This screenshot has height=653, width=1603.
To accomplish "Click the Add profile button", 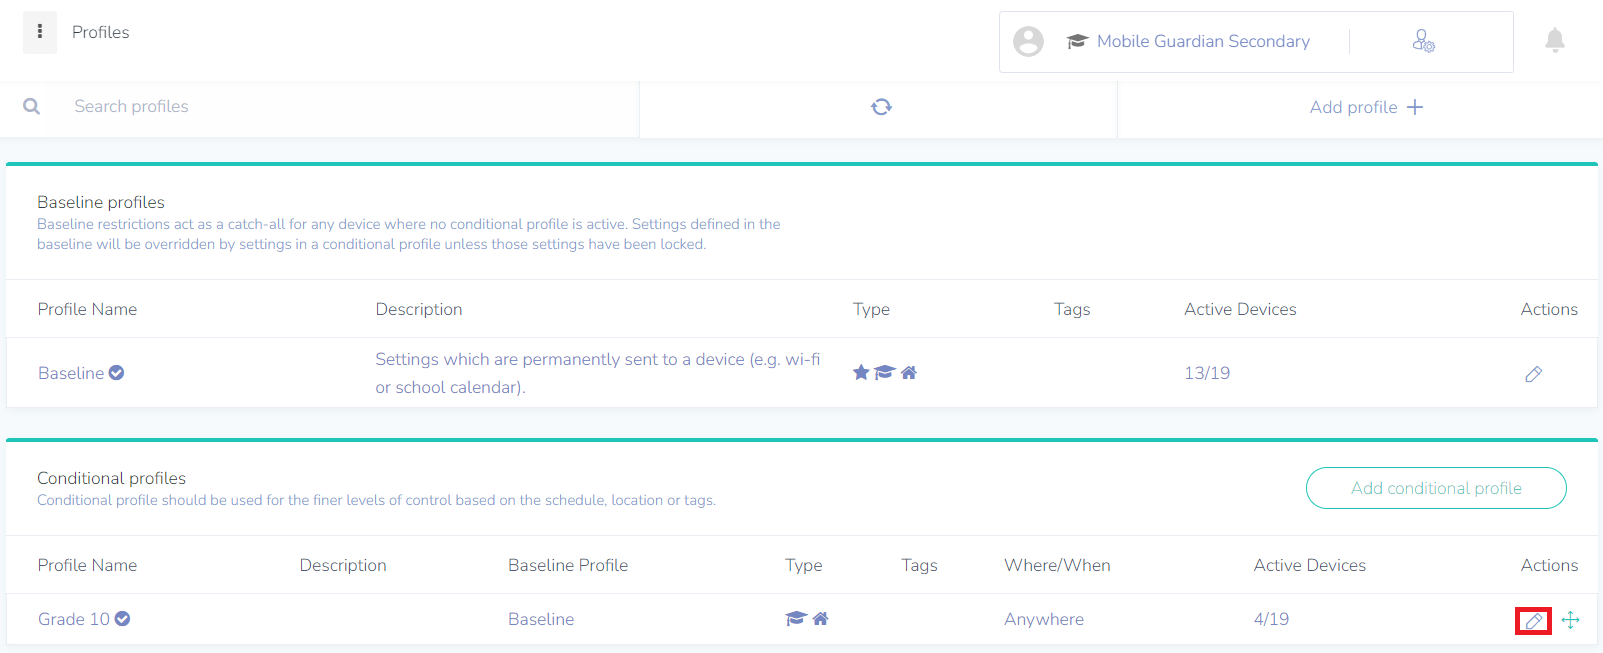I will pos(1366,107).
